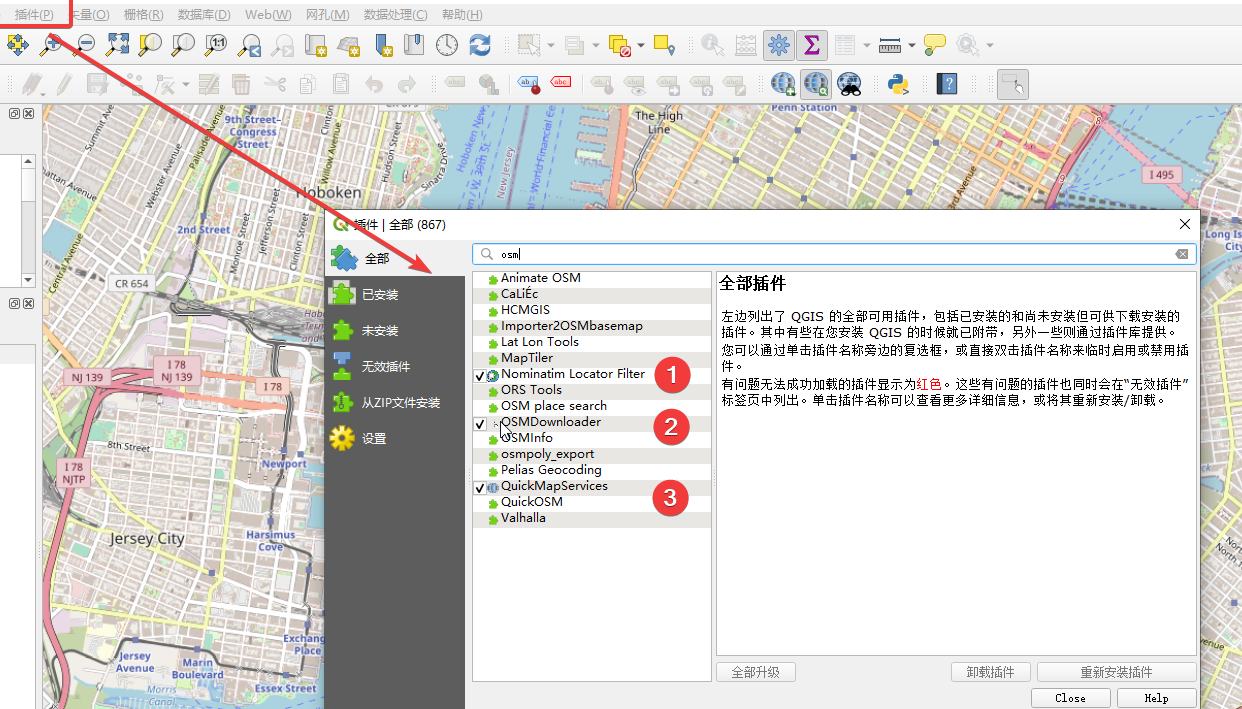Viewport: 1242px width, 709px height.
Task: Click Zoom to Native Resolution 1:1 icon
Action: tap(216, 44)
